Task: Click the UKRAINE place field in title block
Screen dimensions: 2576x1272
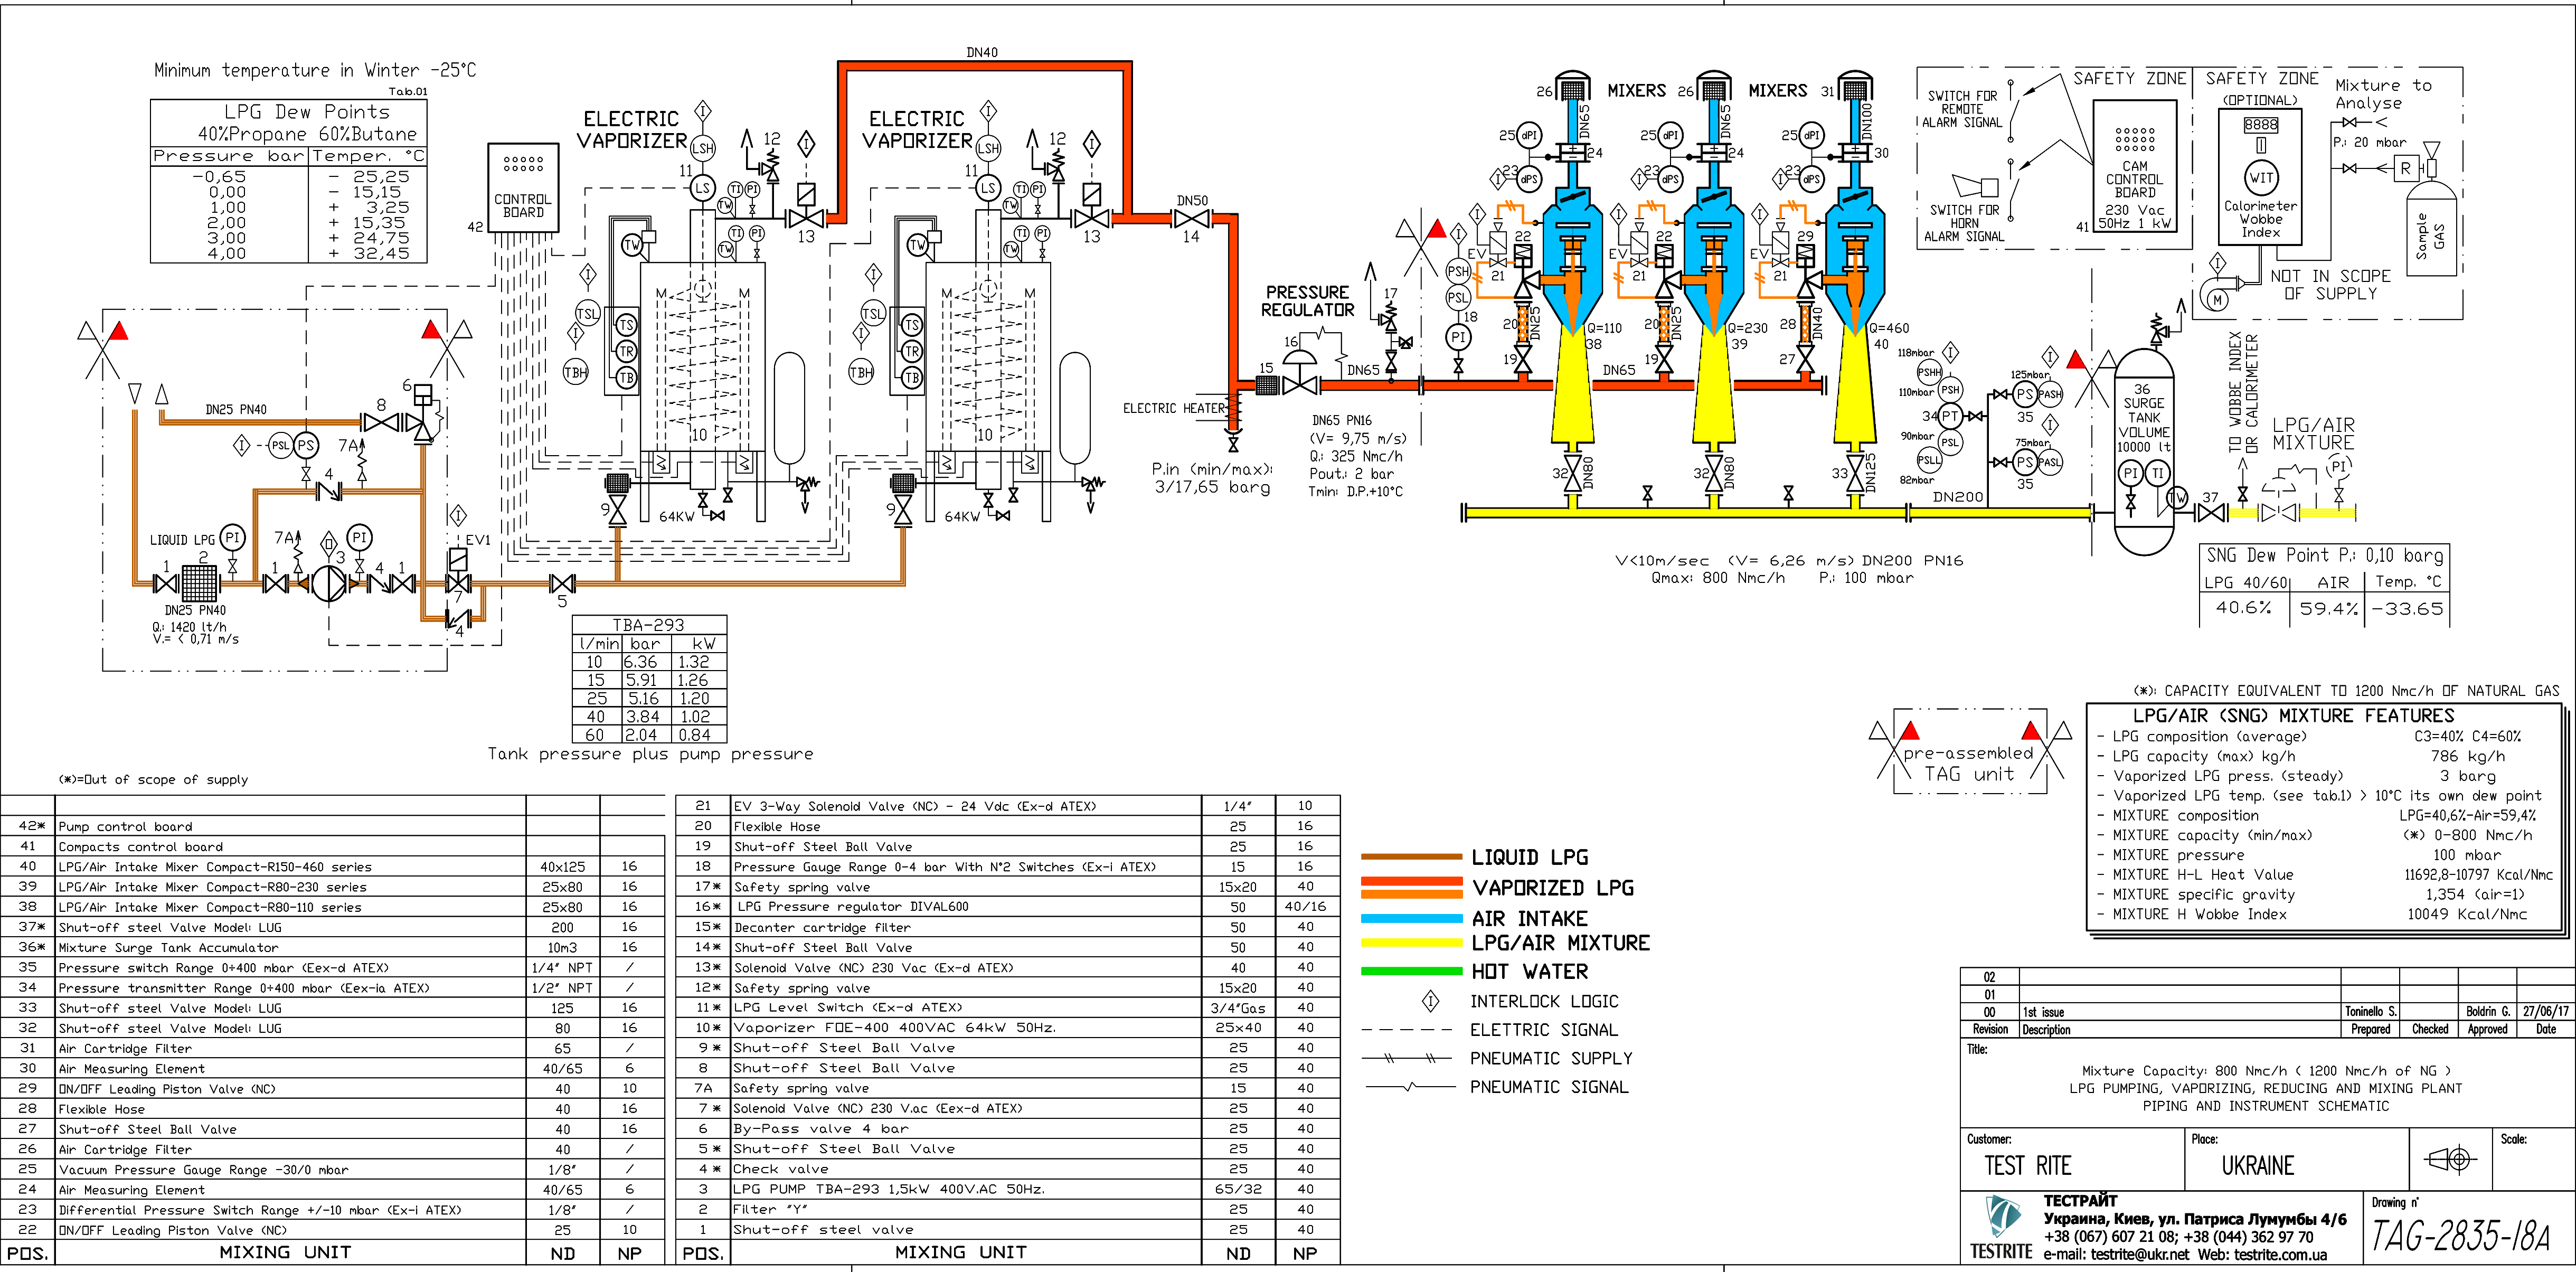Action: (2258, 1166)
